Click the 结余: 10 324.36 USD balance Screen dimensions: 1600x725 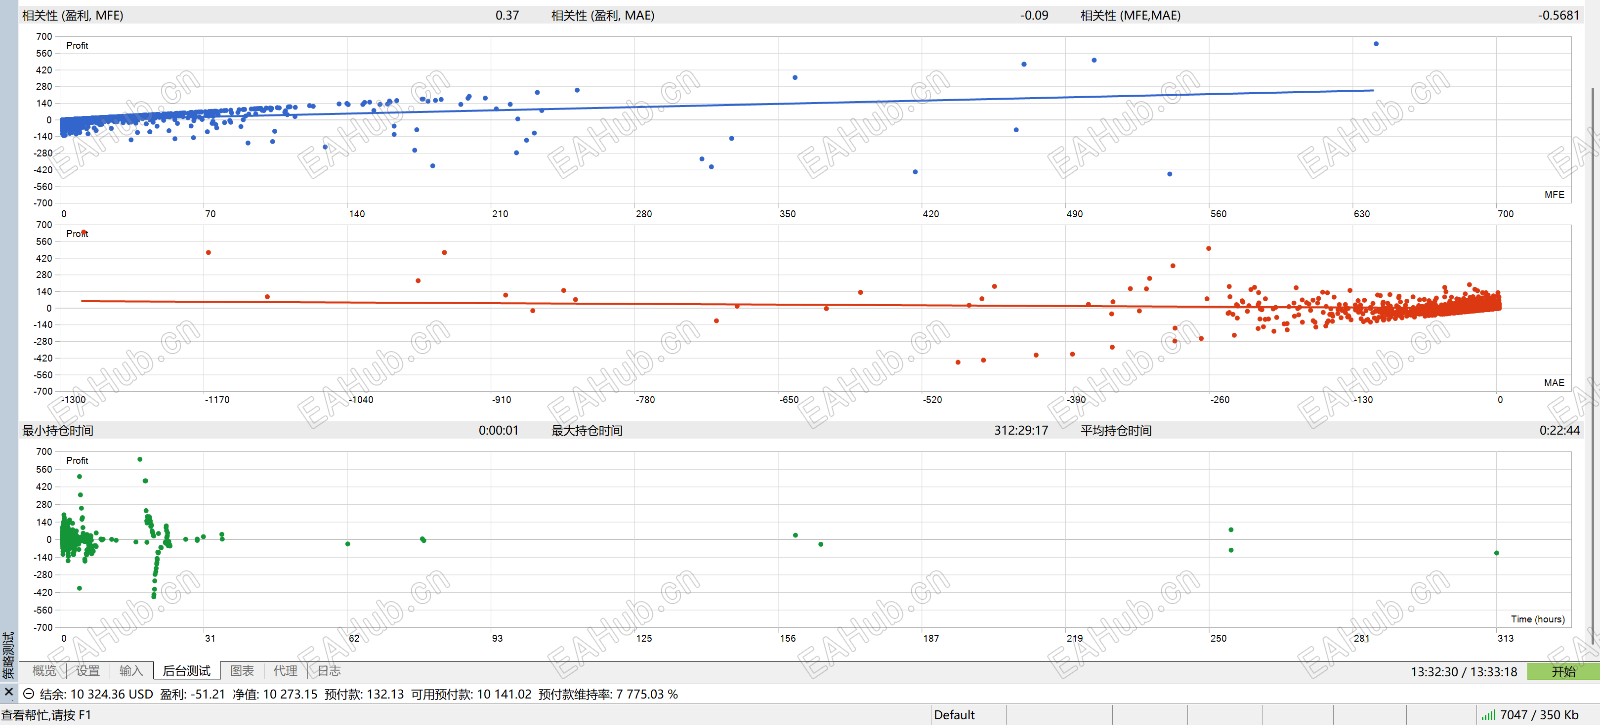coord(97,694)
